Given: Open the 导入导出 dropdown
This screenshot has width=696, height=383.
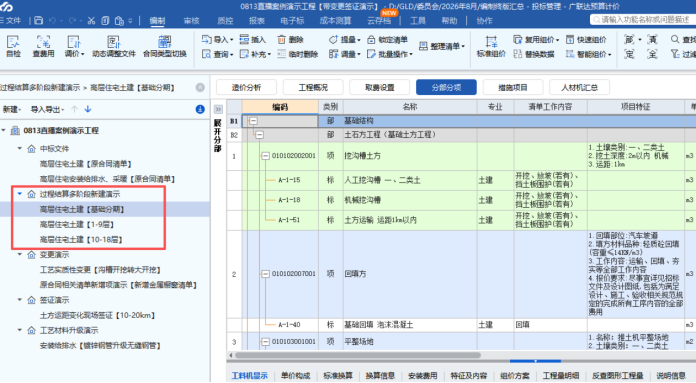Looking at the screenshot, I should pos(47,109).
